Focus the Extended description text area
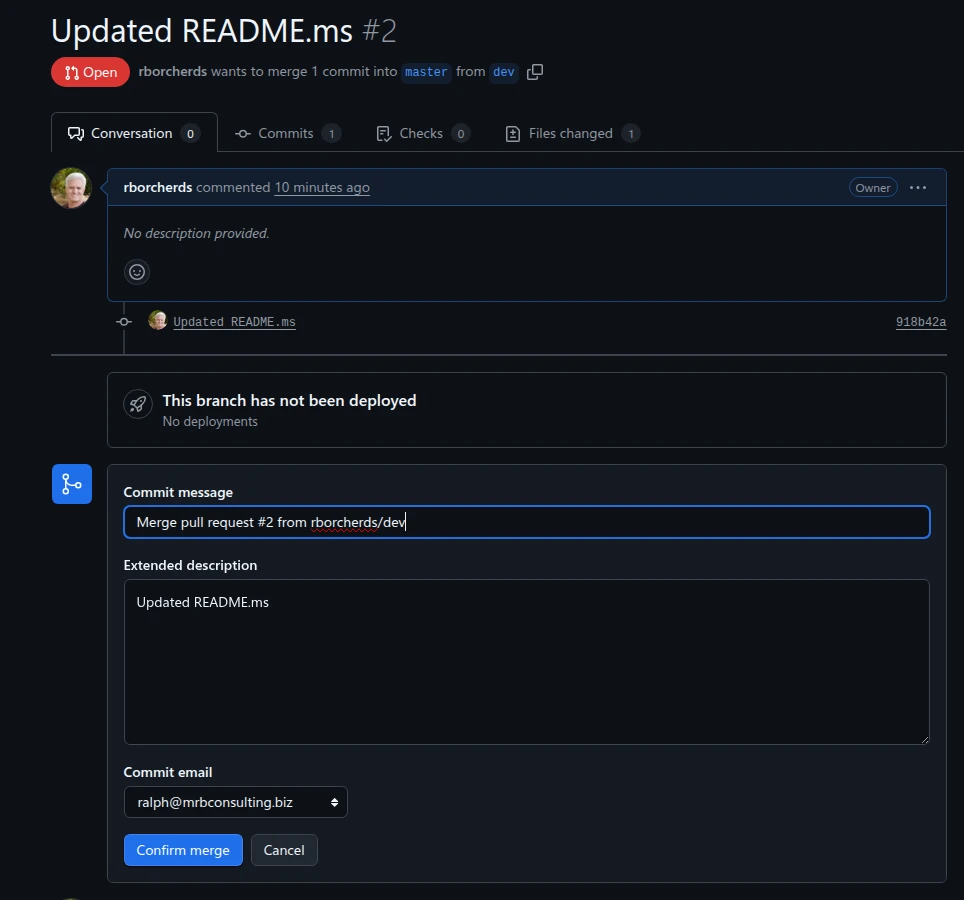The width and height of the screenshot is (964, 900). (527, 662)
